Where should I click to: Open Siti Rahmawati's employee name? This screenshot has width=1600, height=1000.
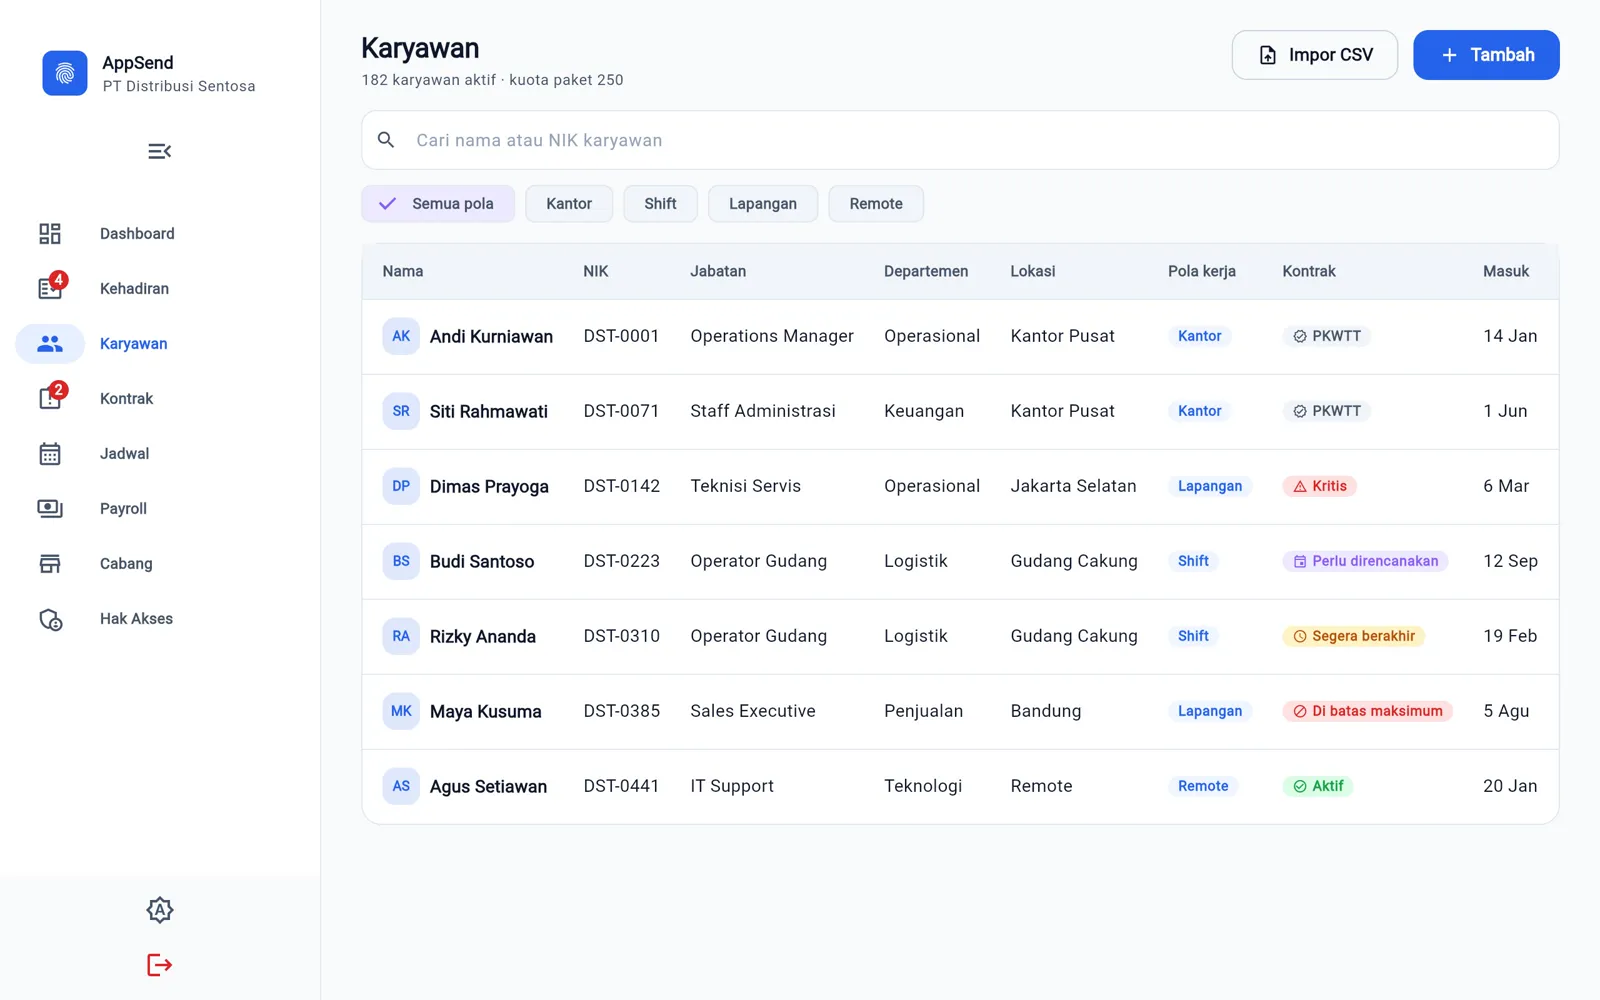click(489, 411)
